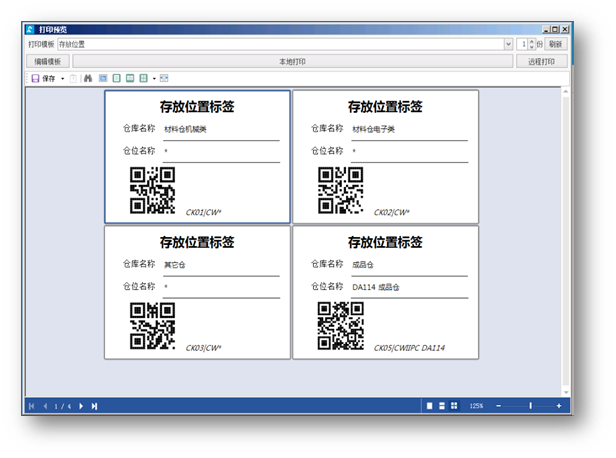Click the code text CK01|CW*

point(204,213)
